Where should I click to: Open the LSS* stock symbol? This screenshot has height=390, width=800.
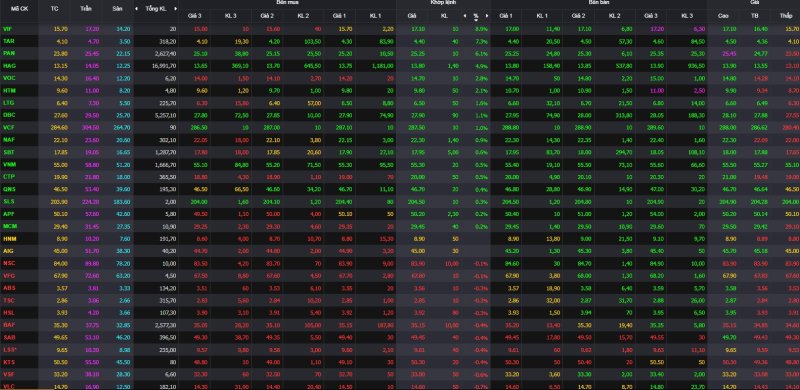[10, 350]
